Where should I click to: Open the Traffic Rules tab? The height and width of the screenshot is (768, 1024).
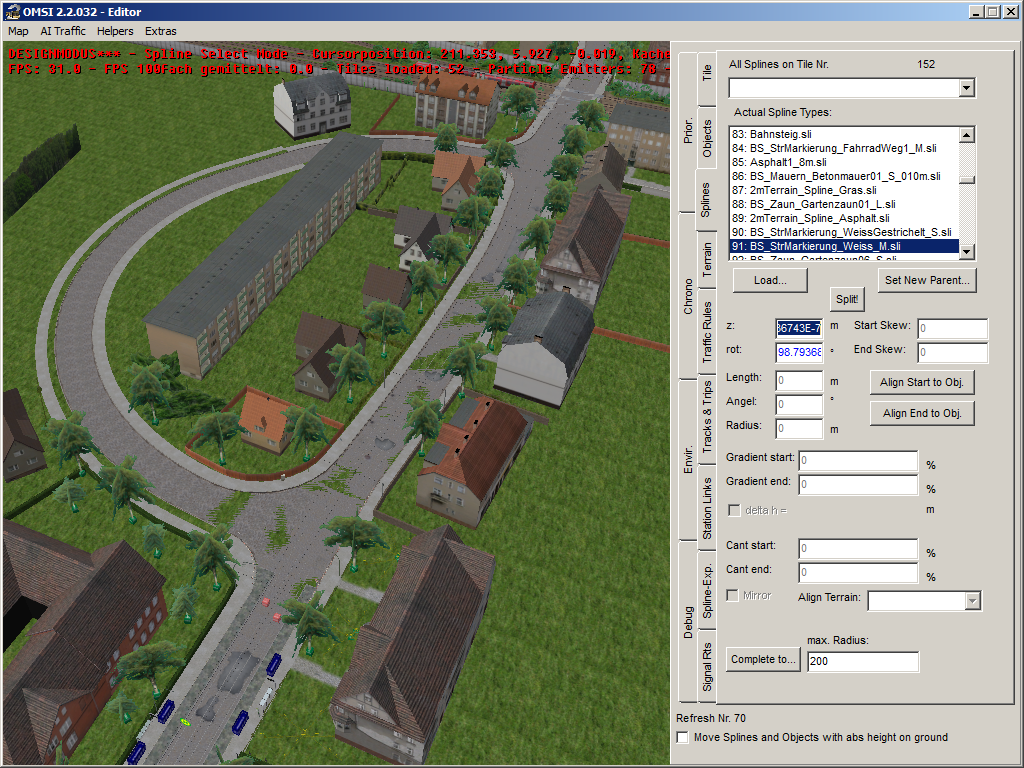(707, 332)
